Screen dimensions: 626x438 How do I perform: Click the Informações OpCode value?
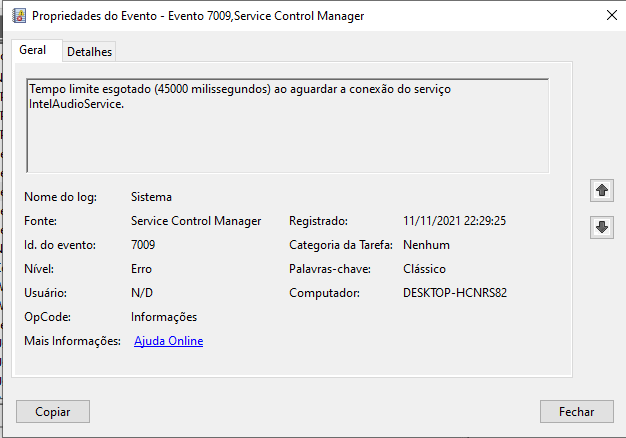pyautogui.click(x=164, y=317)
